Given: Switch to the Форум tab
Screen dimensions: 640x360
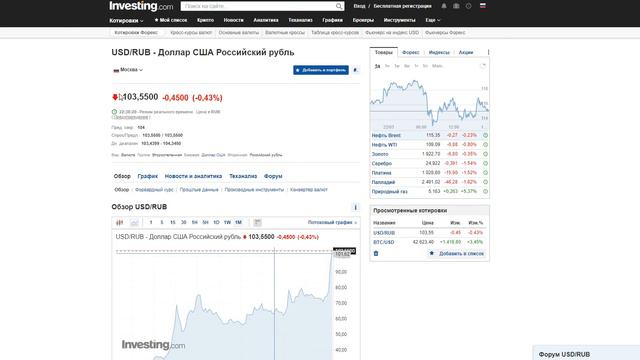Looking at the screenshot, I should 273,176.
